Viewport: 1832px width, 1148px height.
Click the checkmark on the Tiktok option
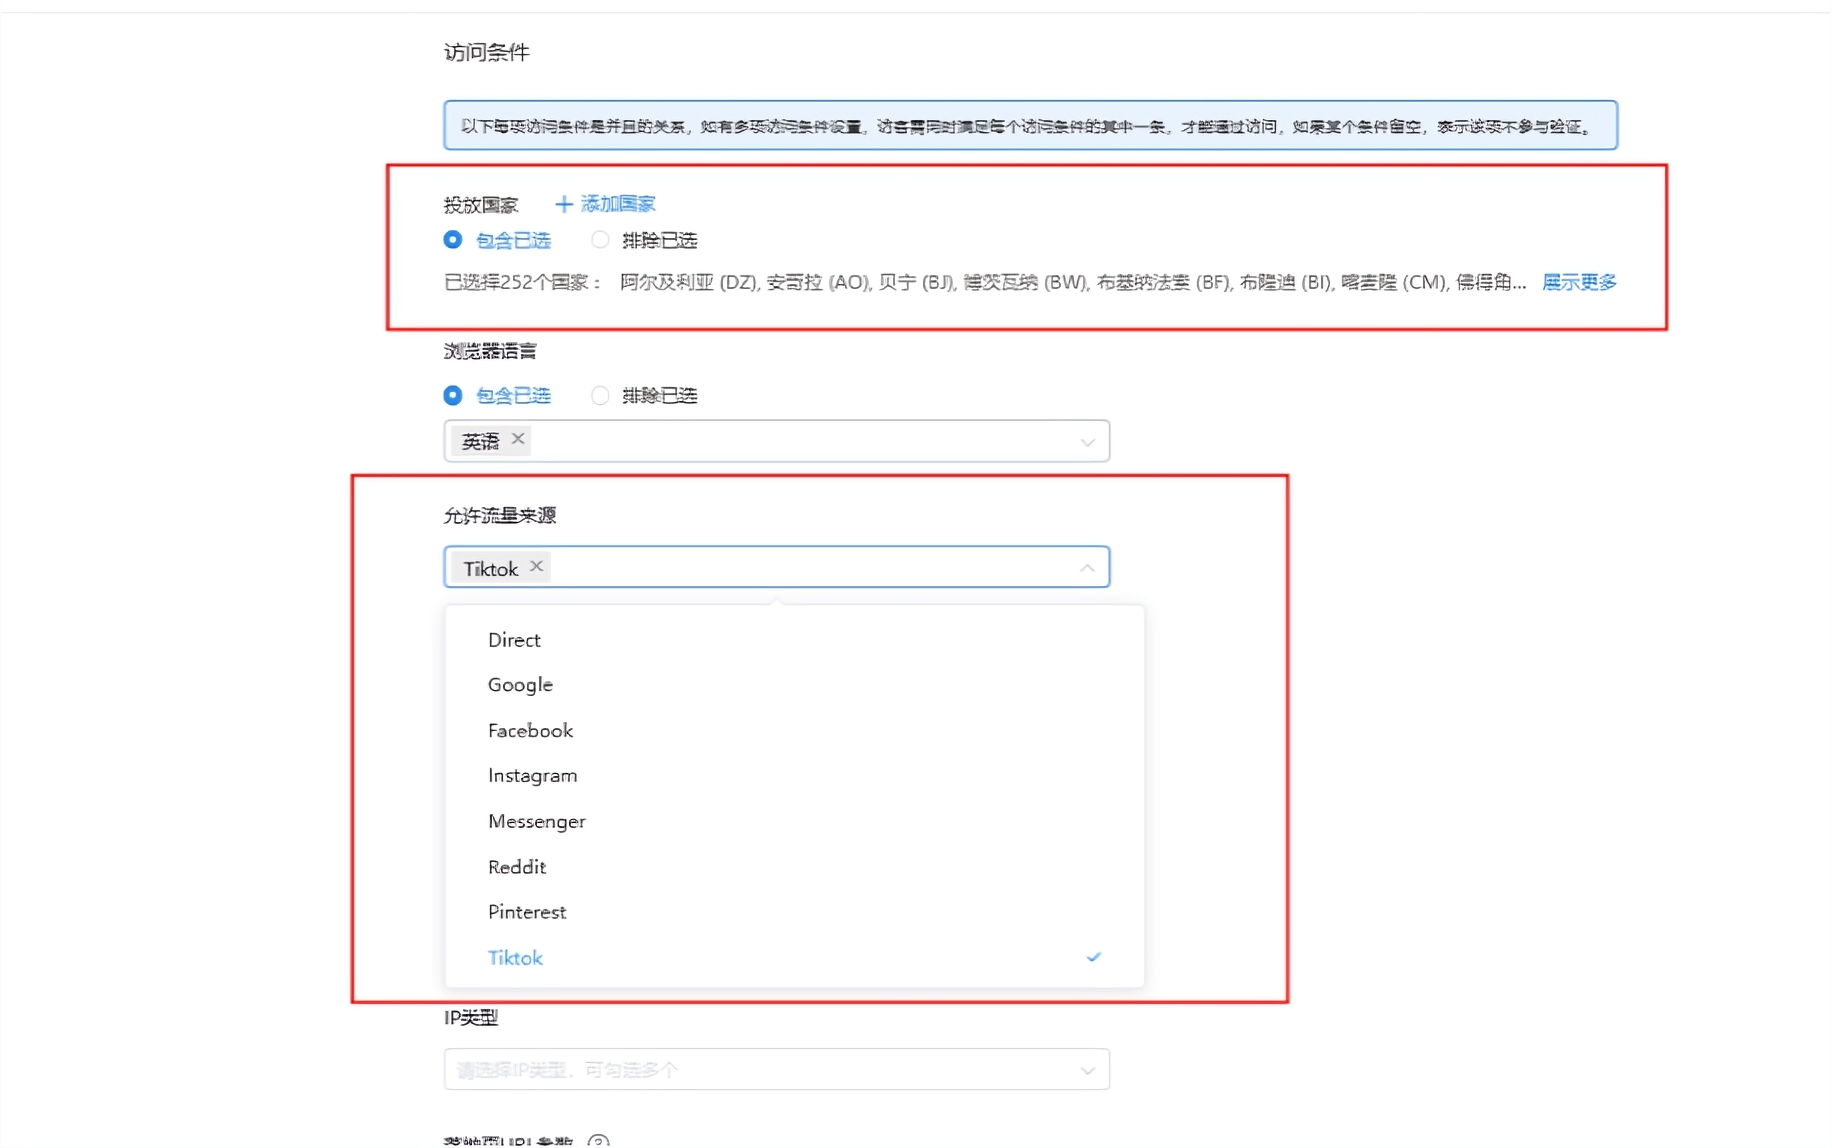[1093, 957]
